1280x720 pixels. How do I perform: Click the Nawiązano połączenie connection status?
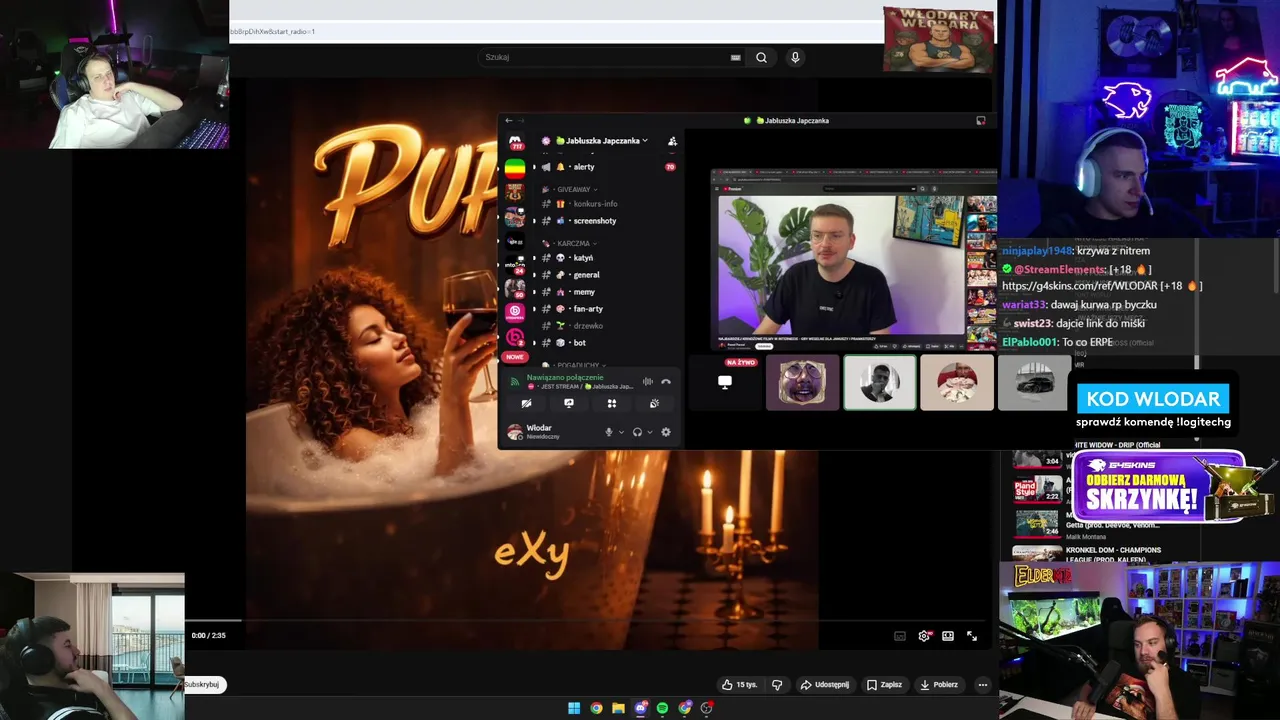(565, 377)
